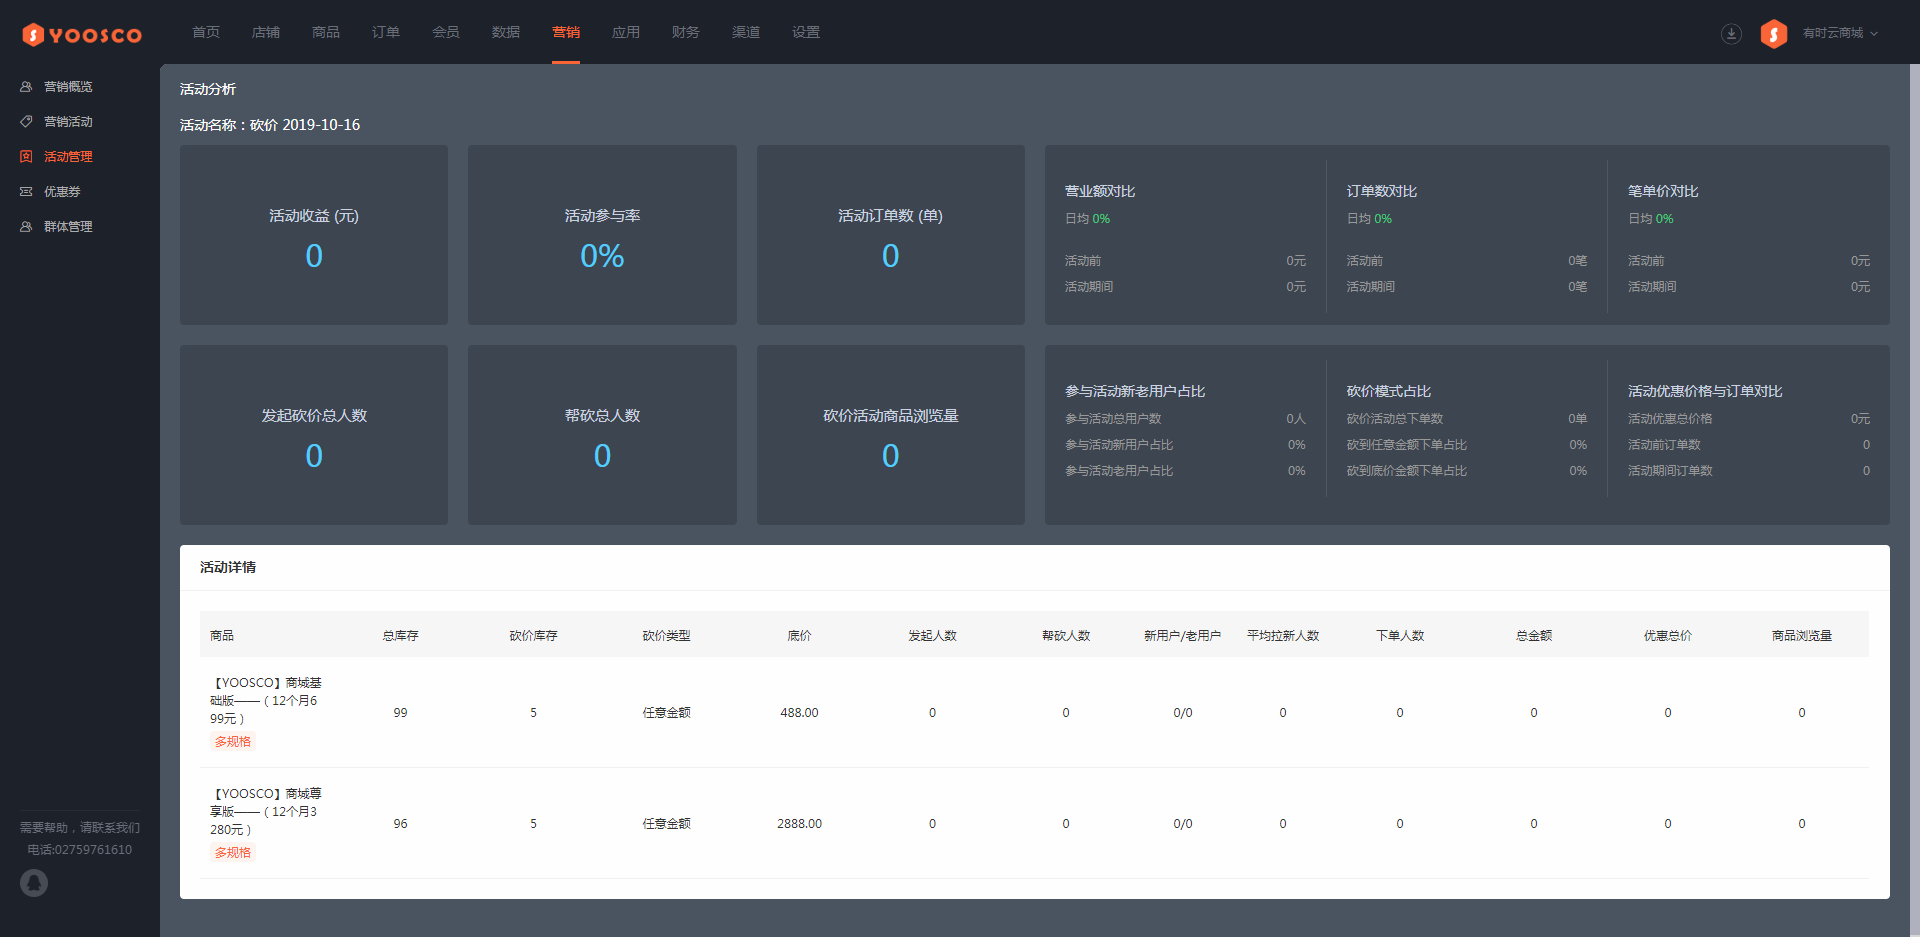Click the 优惠券 coupon icon
This screenshot has width=1920, height=937.
(x=26, y=192)
